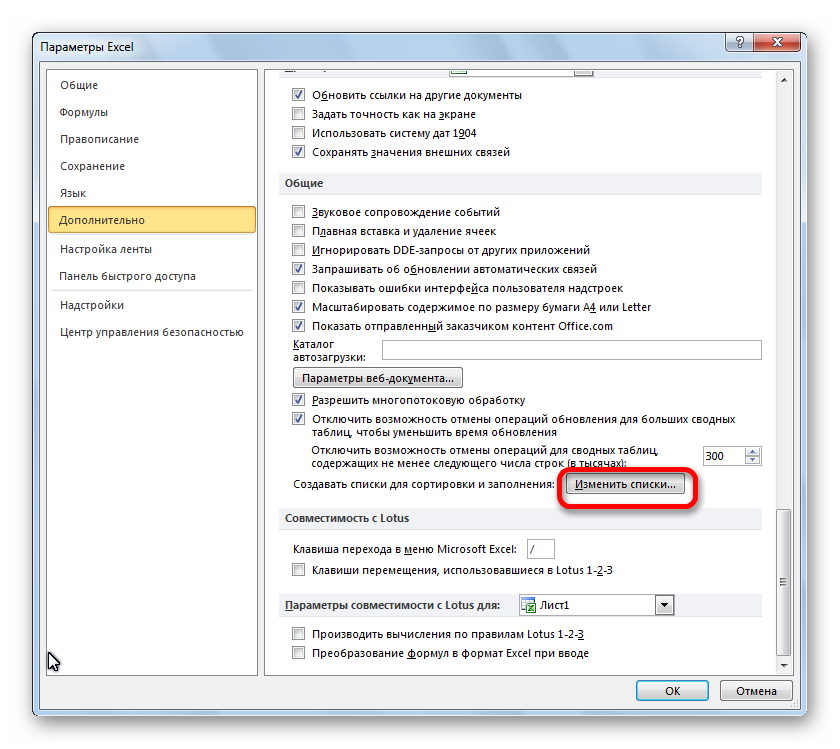Toggle Сохранять значения внешних связей
840x749 pixels.
click(x=298, y=152)
